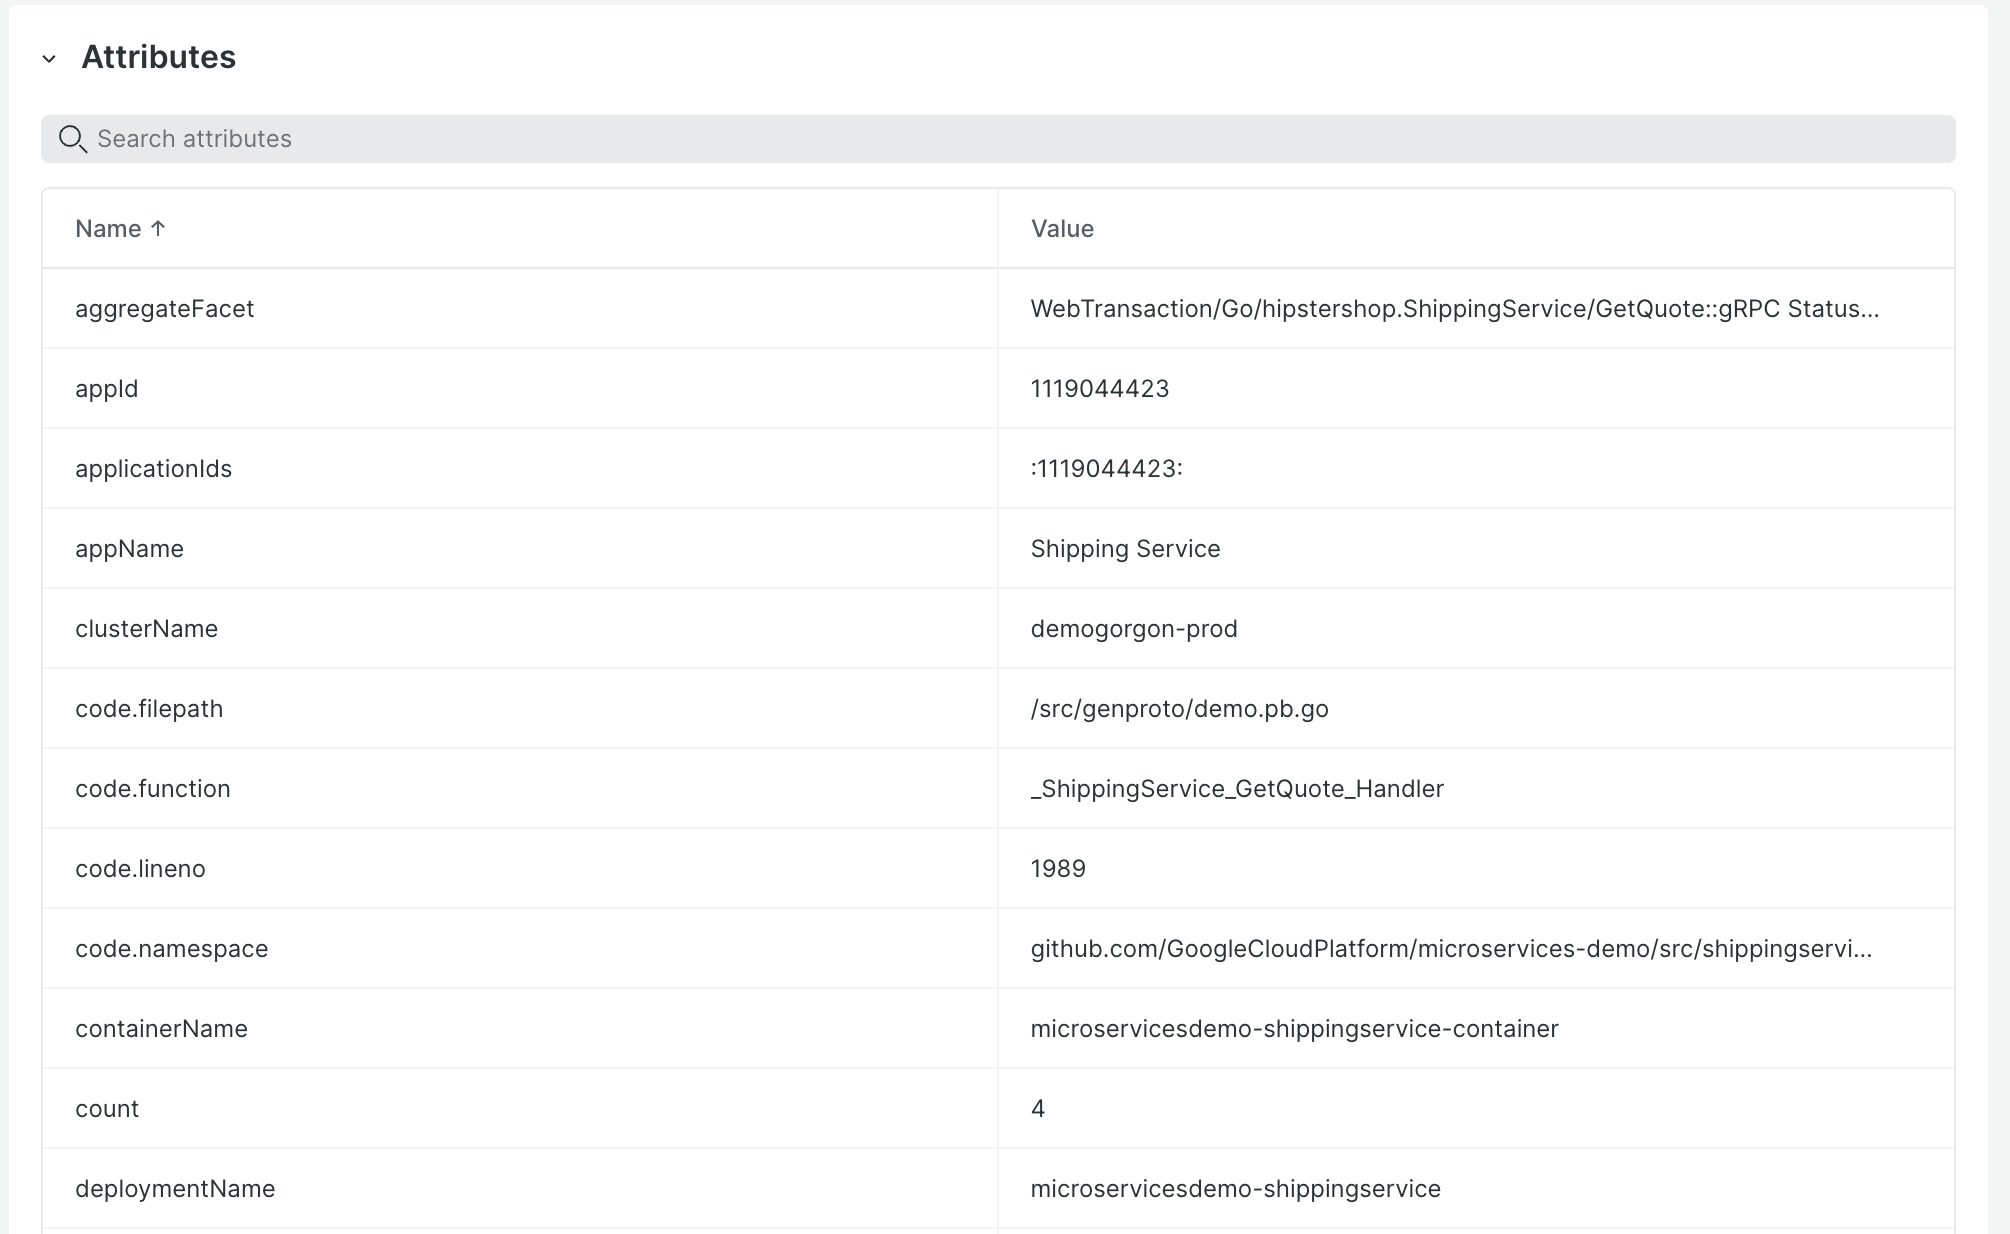Click the code.lineno value 1989
Viewport: 2010px width, 1234px height.
pos(1057,868)
